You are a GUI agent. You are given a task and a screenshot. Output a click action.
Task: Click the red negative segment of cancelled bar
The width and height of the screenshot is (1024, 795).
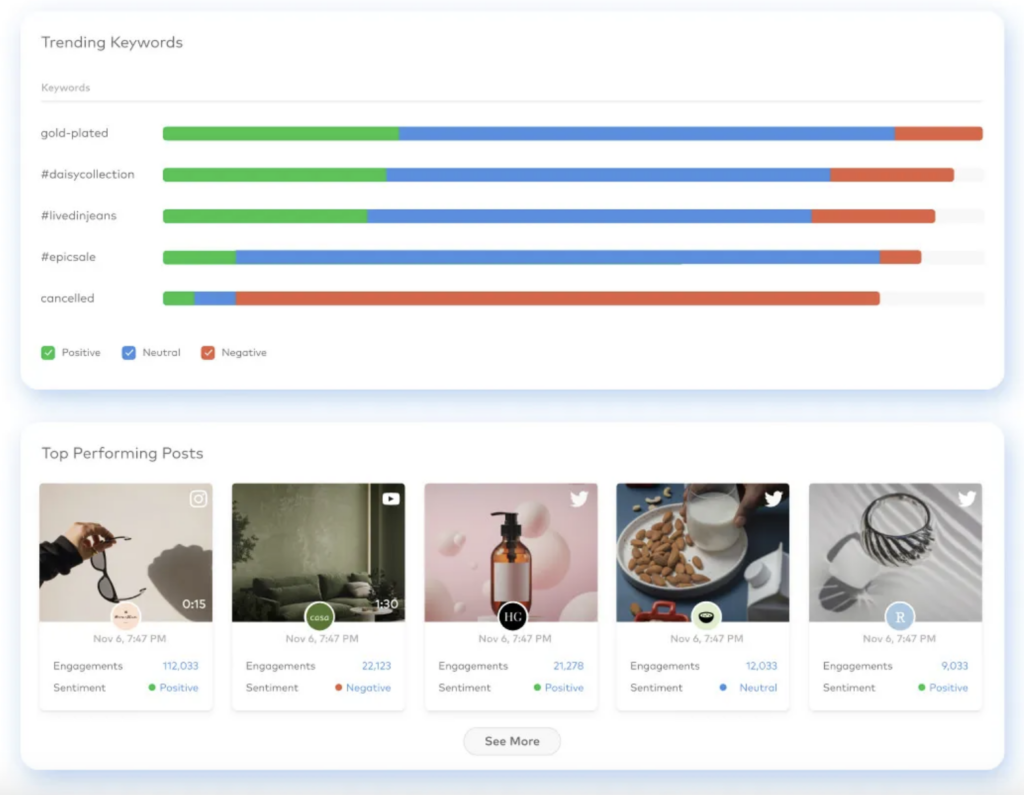[558, 299]
